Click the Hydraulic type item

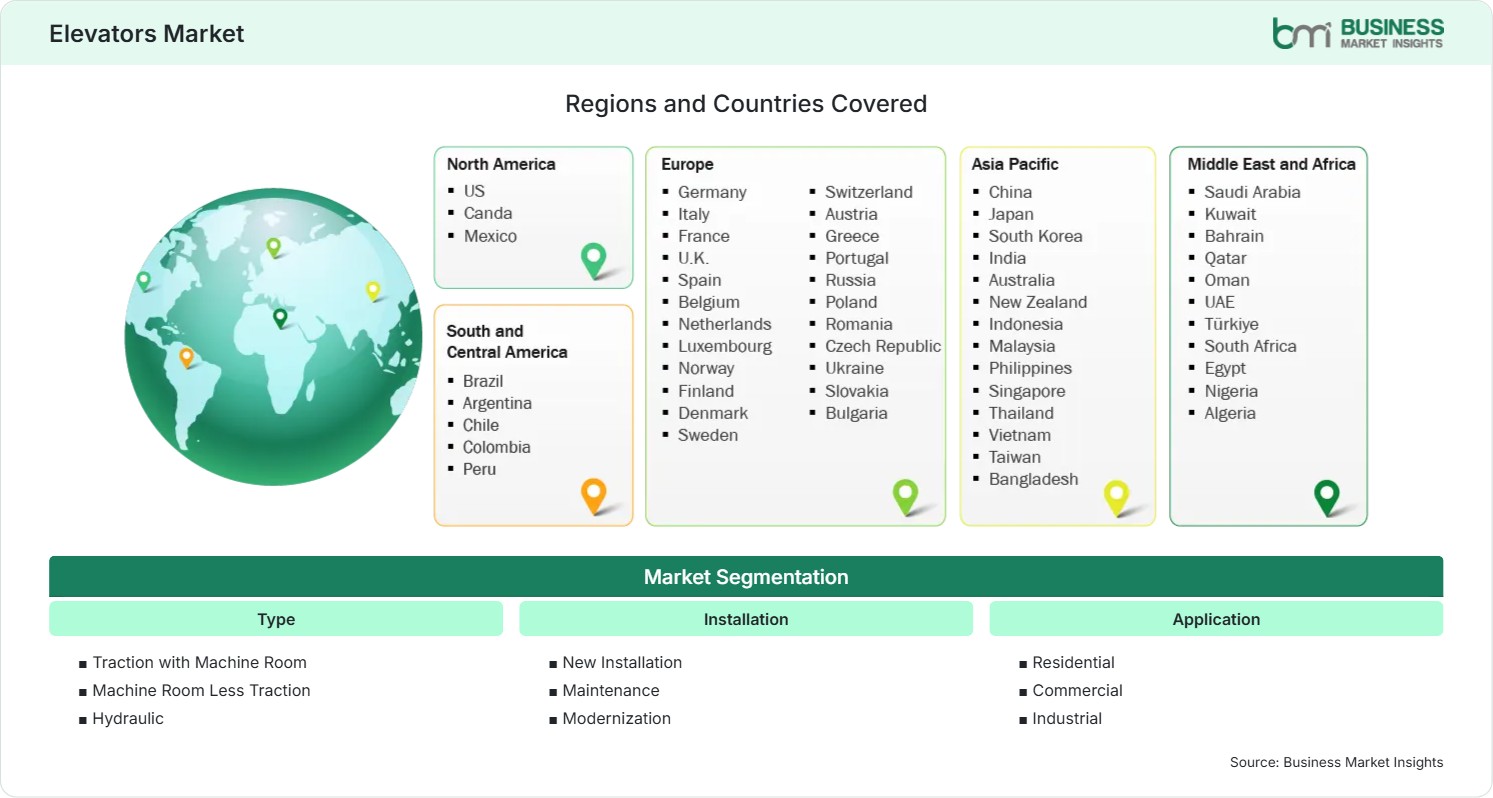point(128,718)
